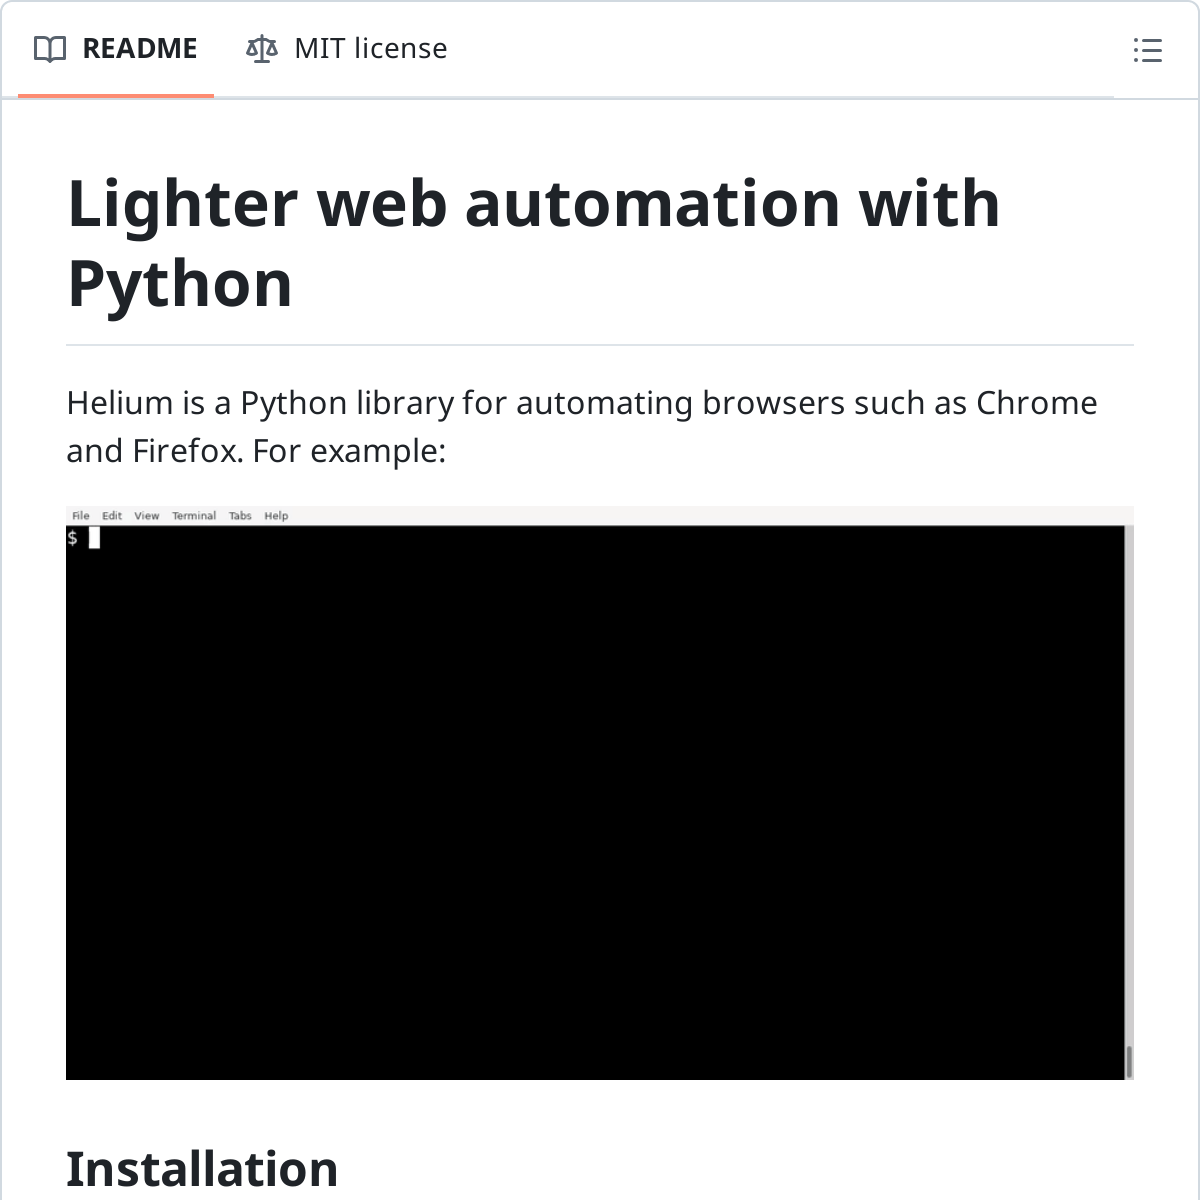Viewport: 1200px width, 1200px height.
Task: Click the terminal window's scrollbar thumb
Action: 1129,1061
